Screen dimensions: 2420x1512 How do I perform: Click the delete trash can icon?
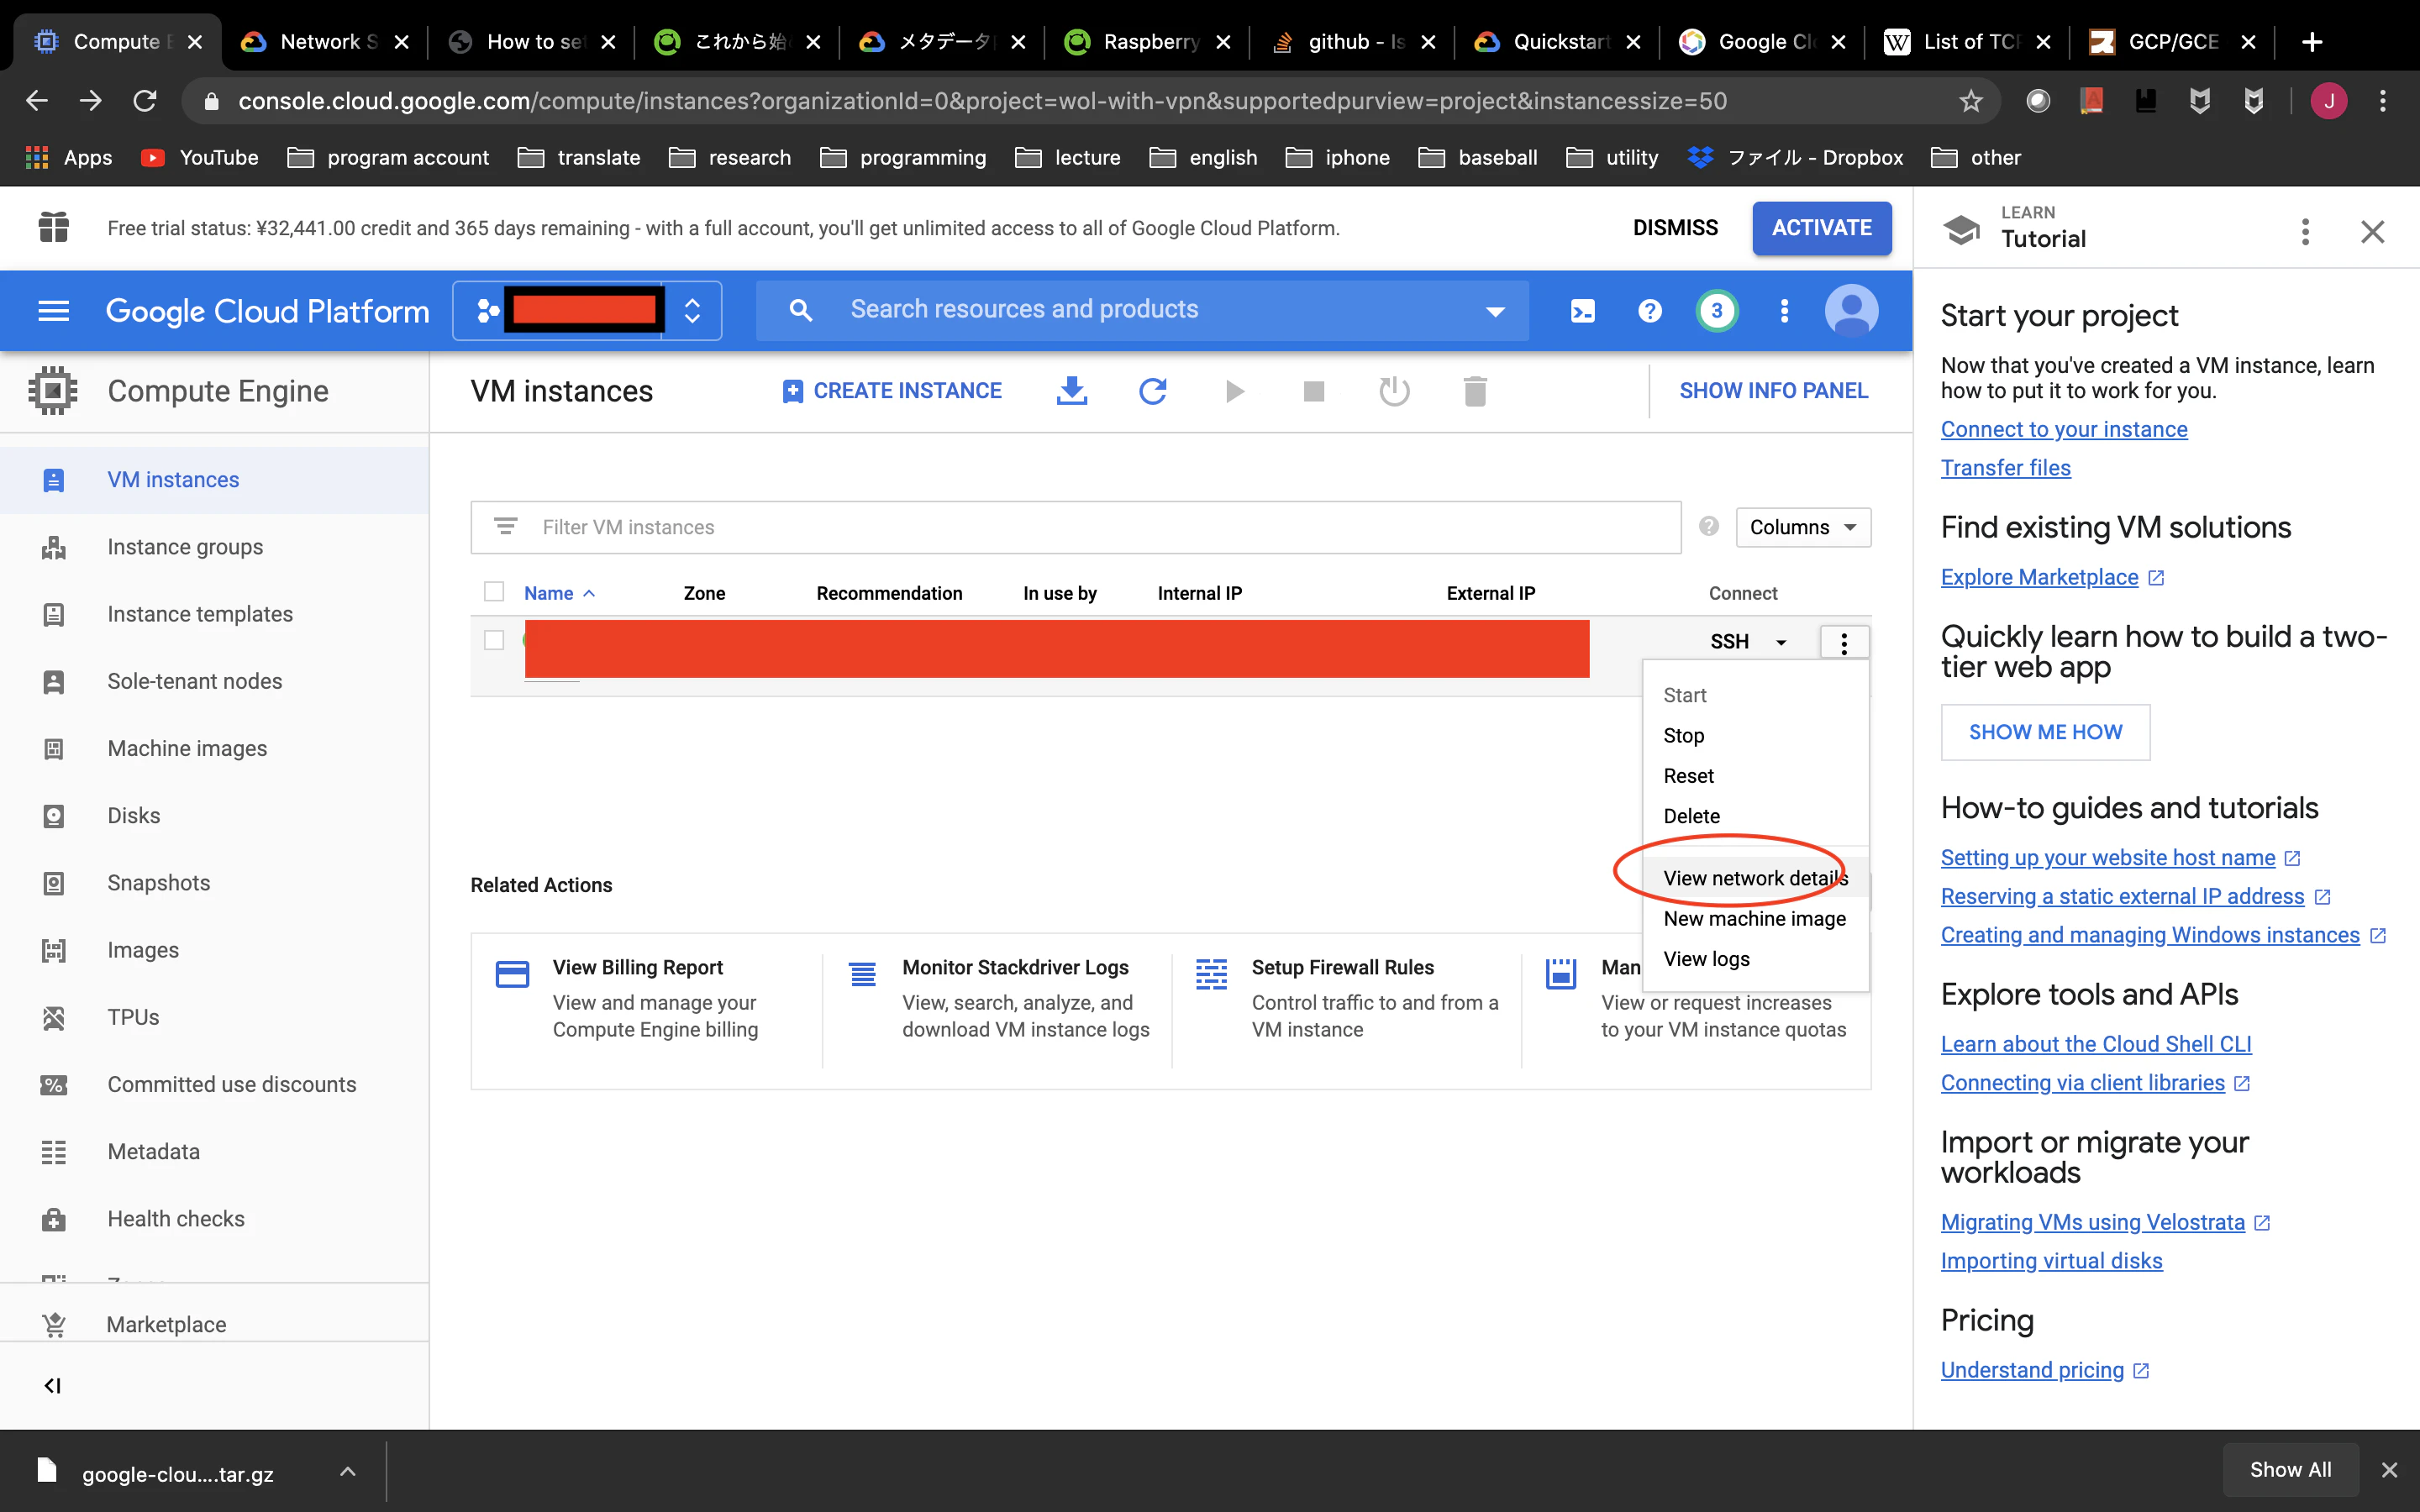pyautogui.click(x=1474, y=391)
